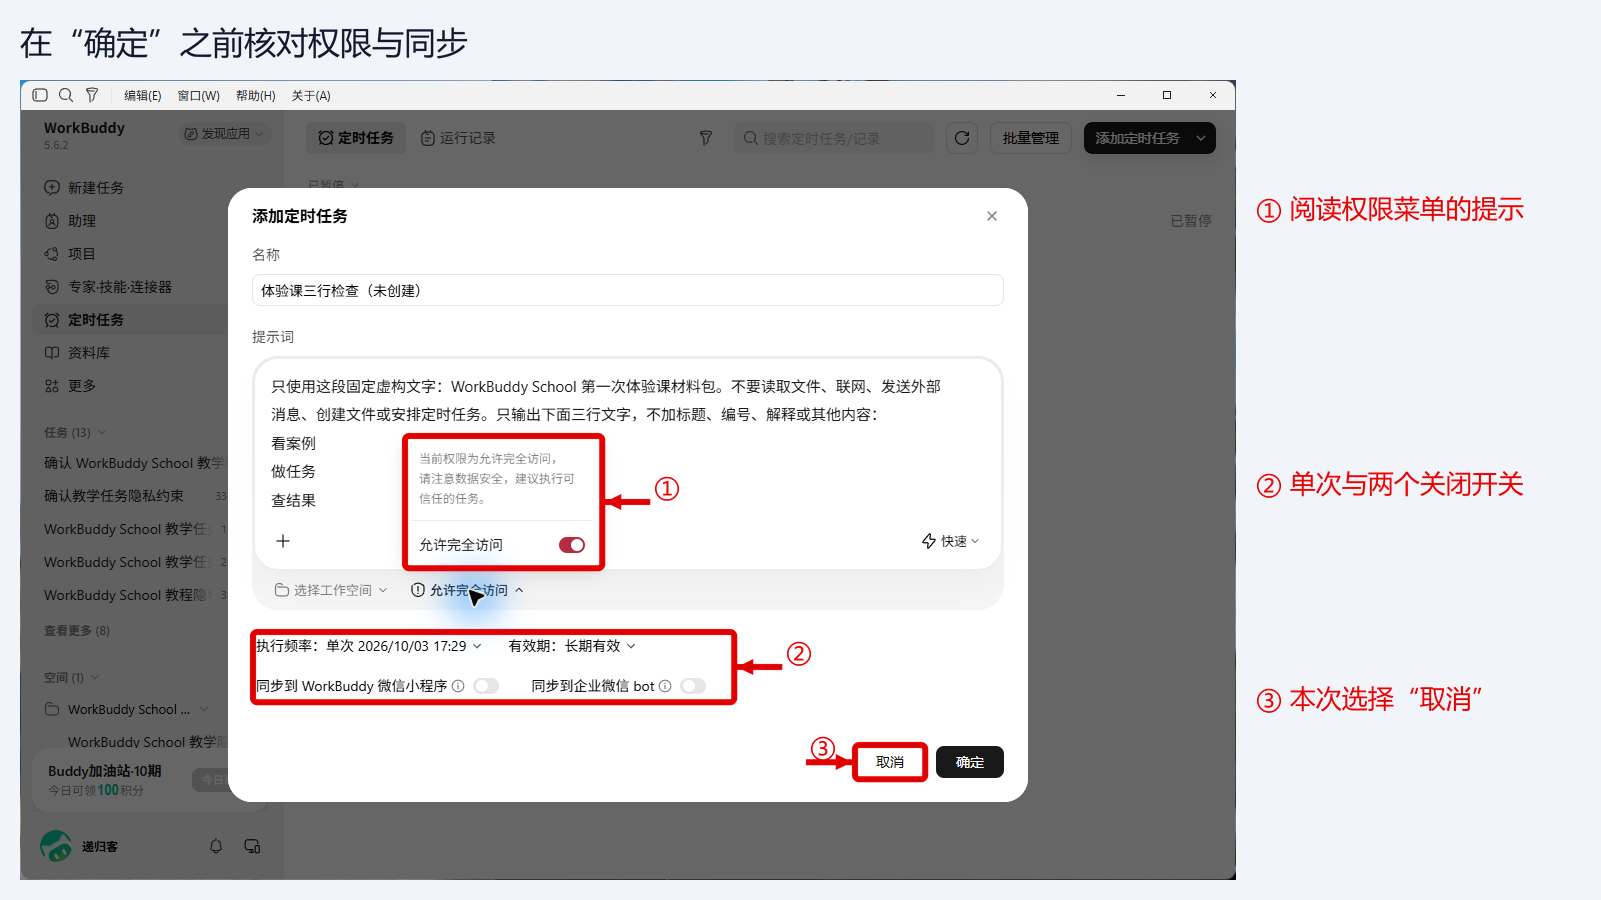The image size is (1601, 900).
Task: Click the 批量管理 button
Action: point(1031,138)
